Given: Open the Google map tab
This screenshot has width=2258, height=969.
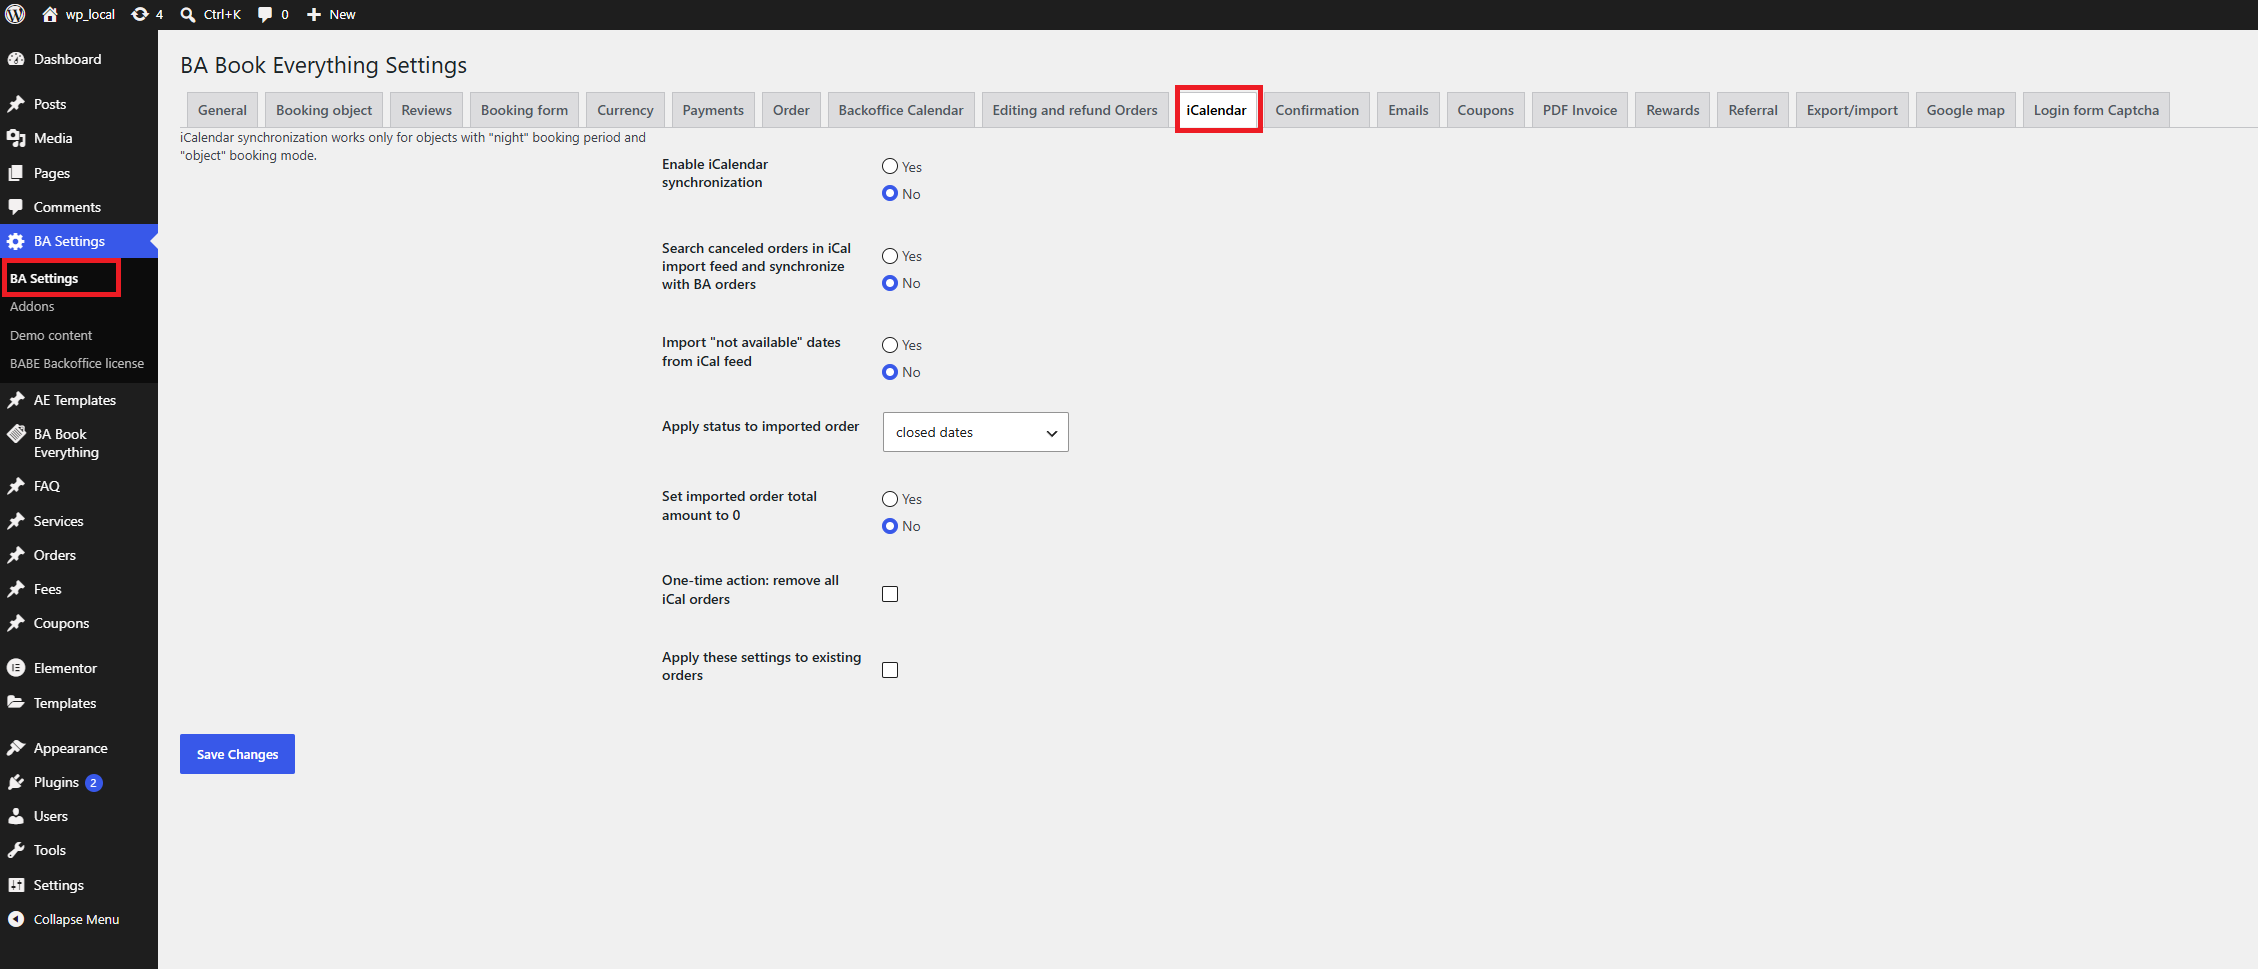Looking at the screenshot, I should click(x=1966, y=110).
